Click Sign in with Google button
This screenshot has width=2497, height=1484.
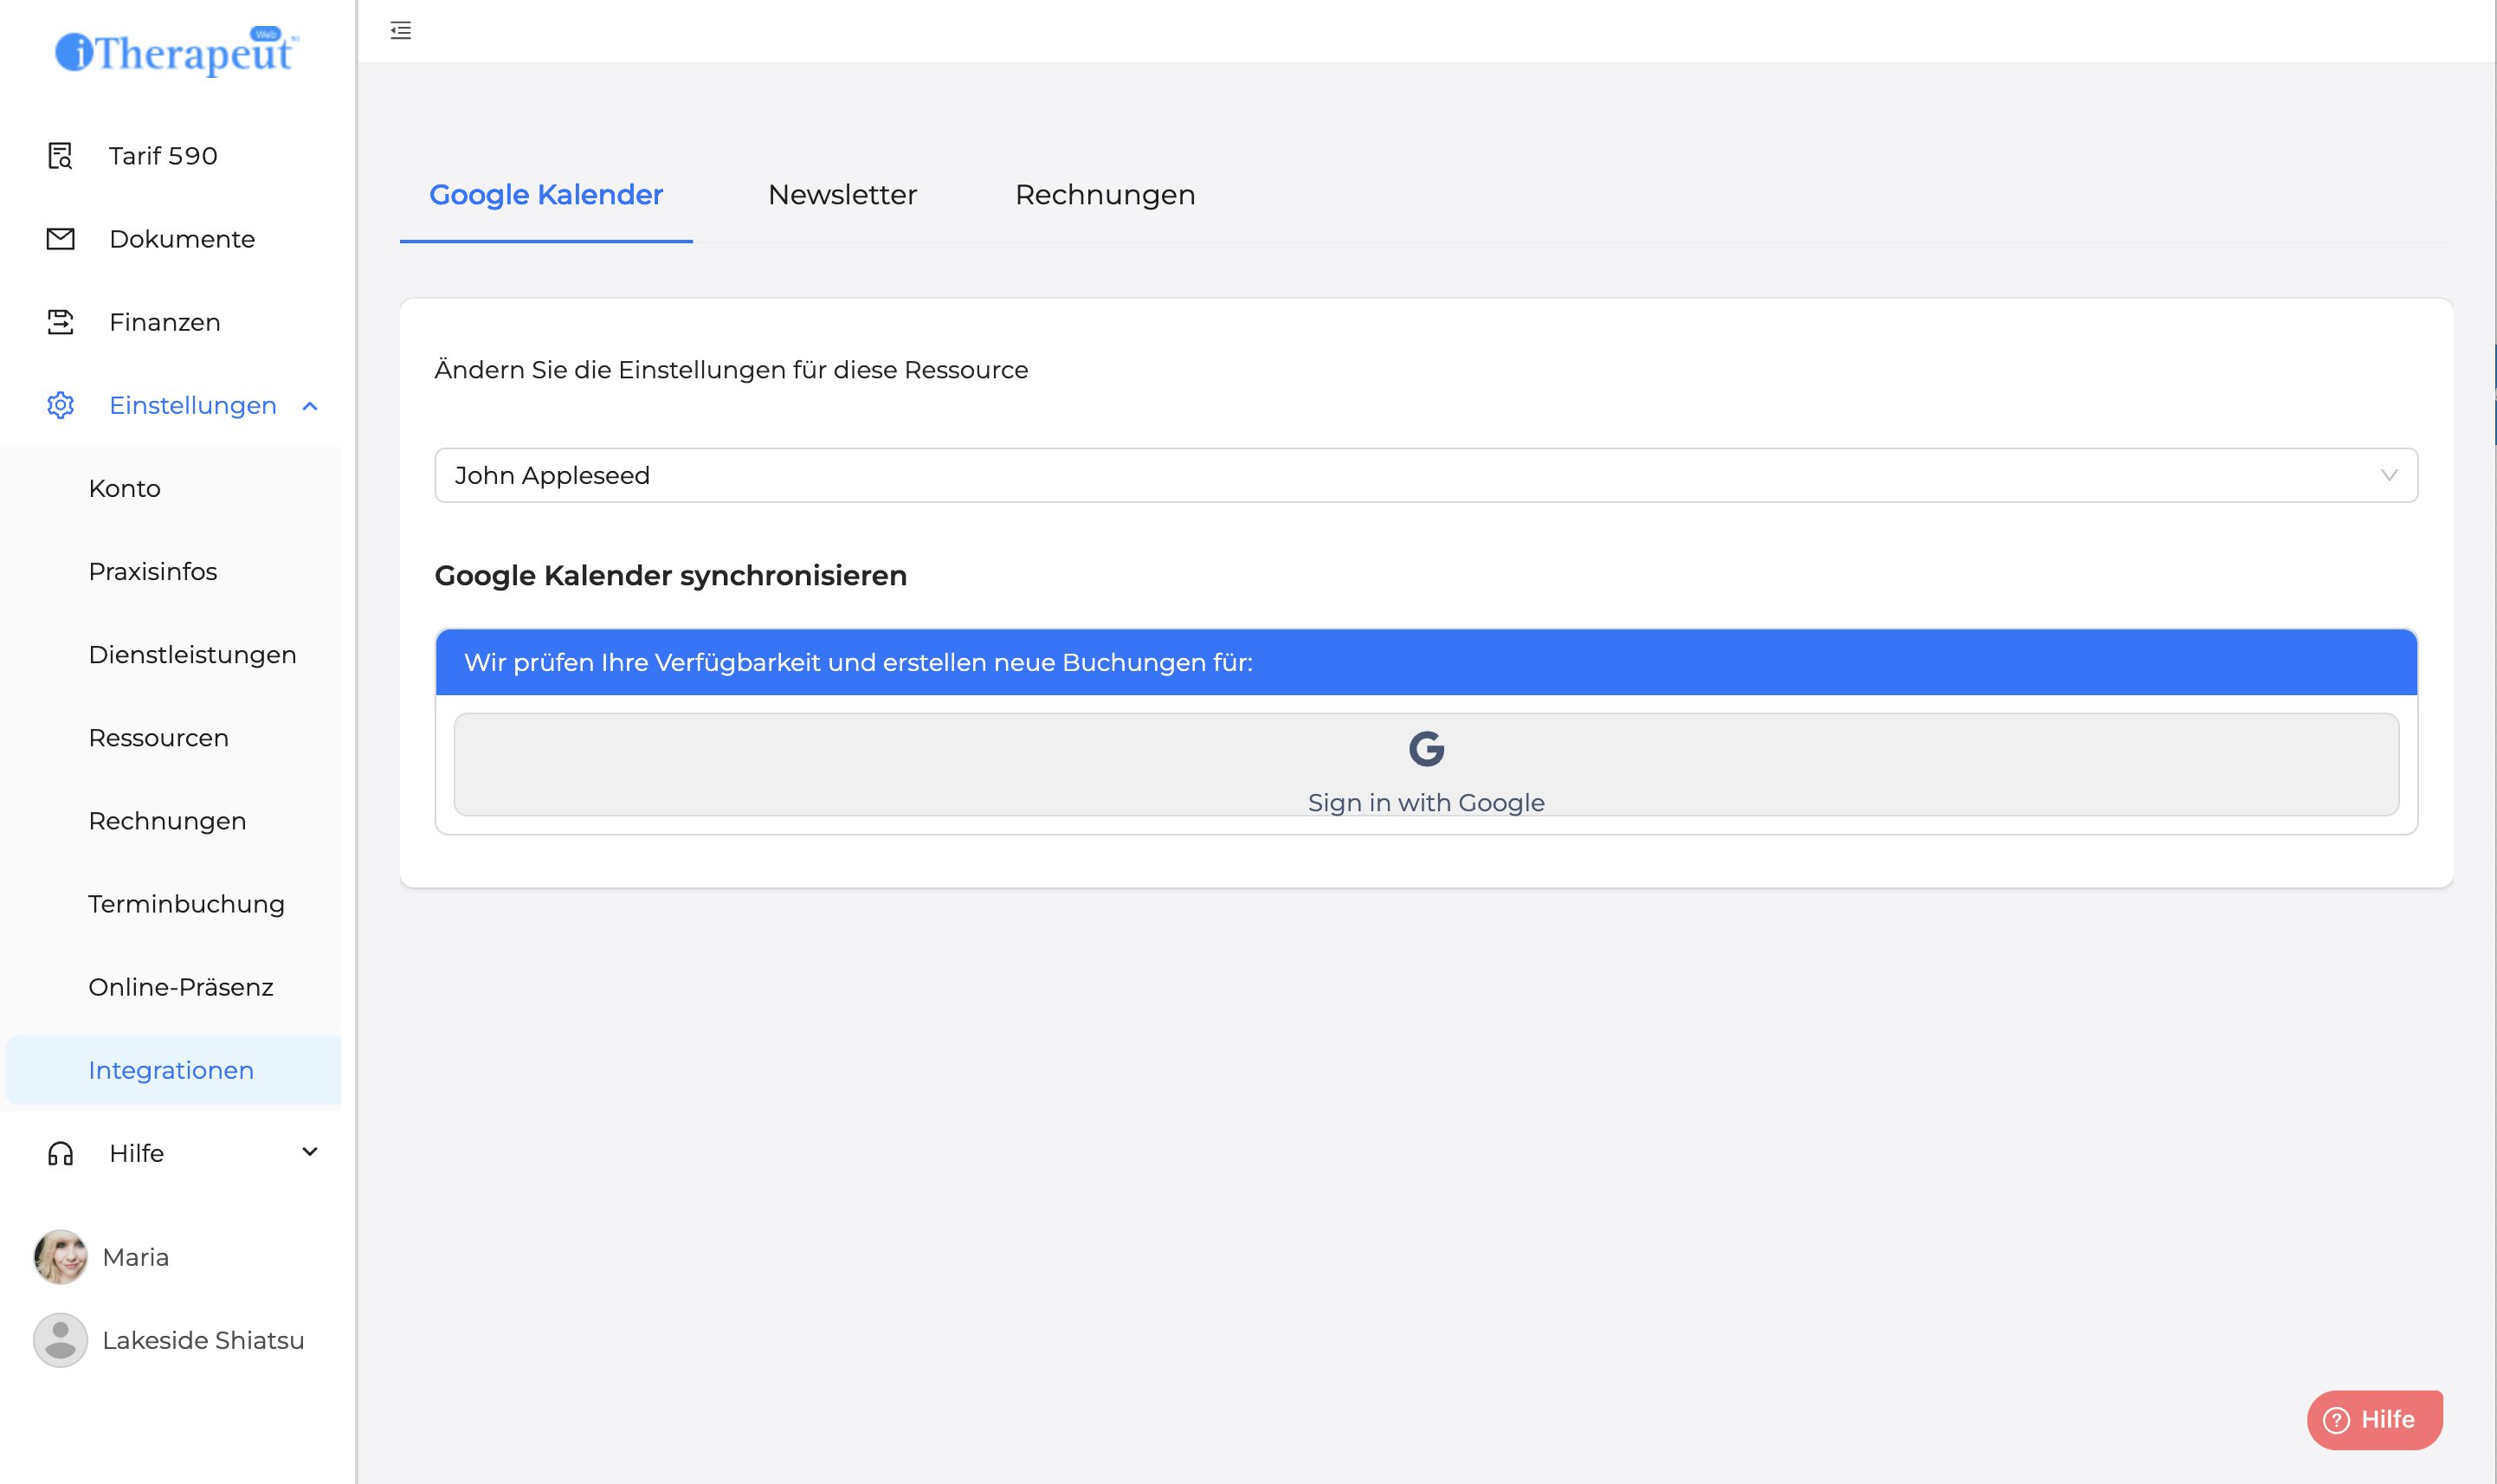click(1426, 765)
